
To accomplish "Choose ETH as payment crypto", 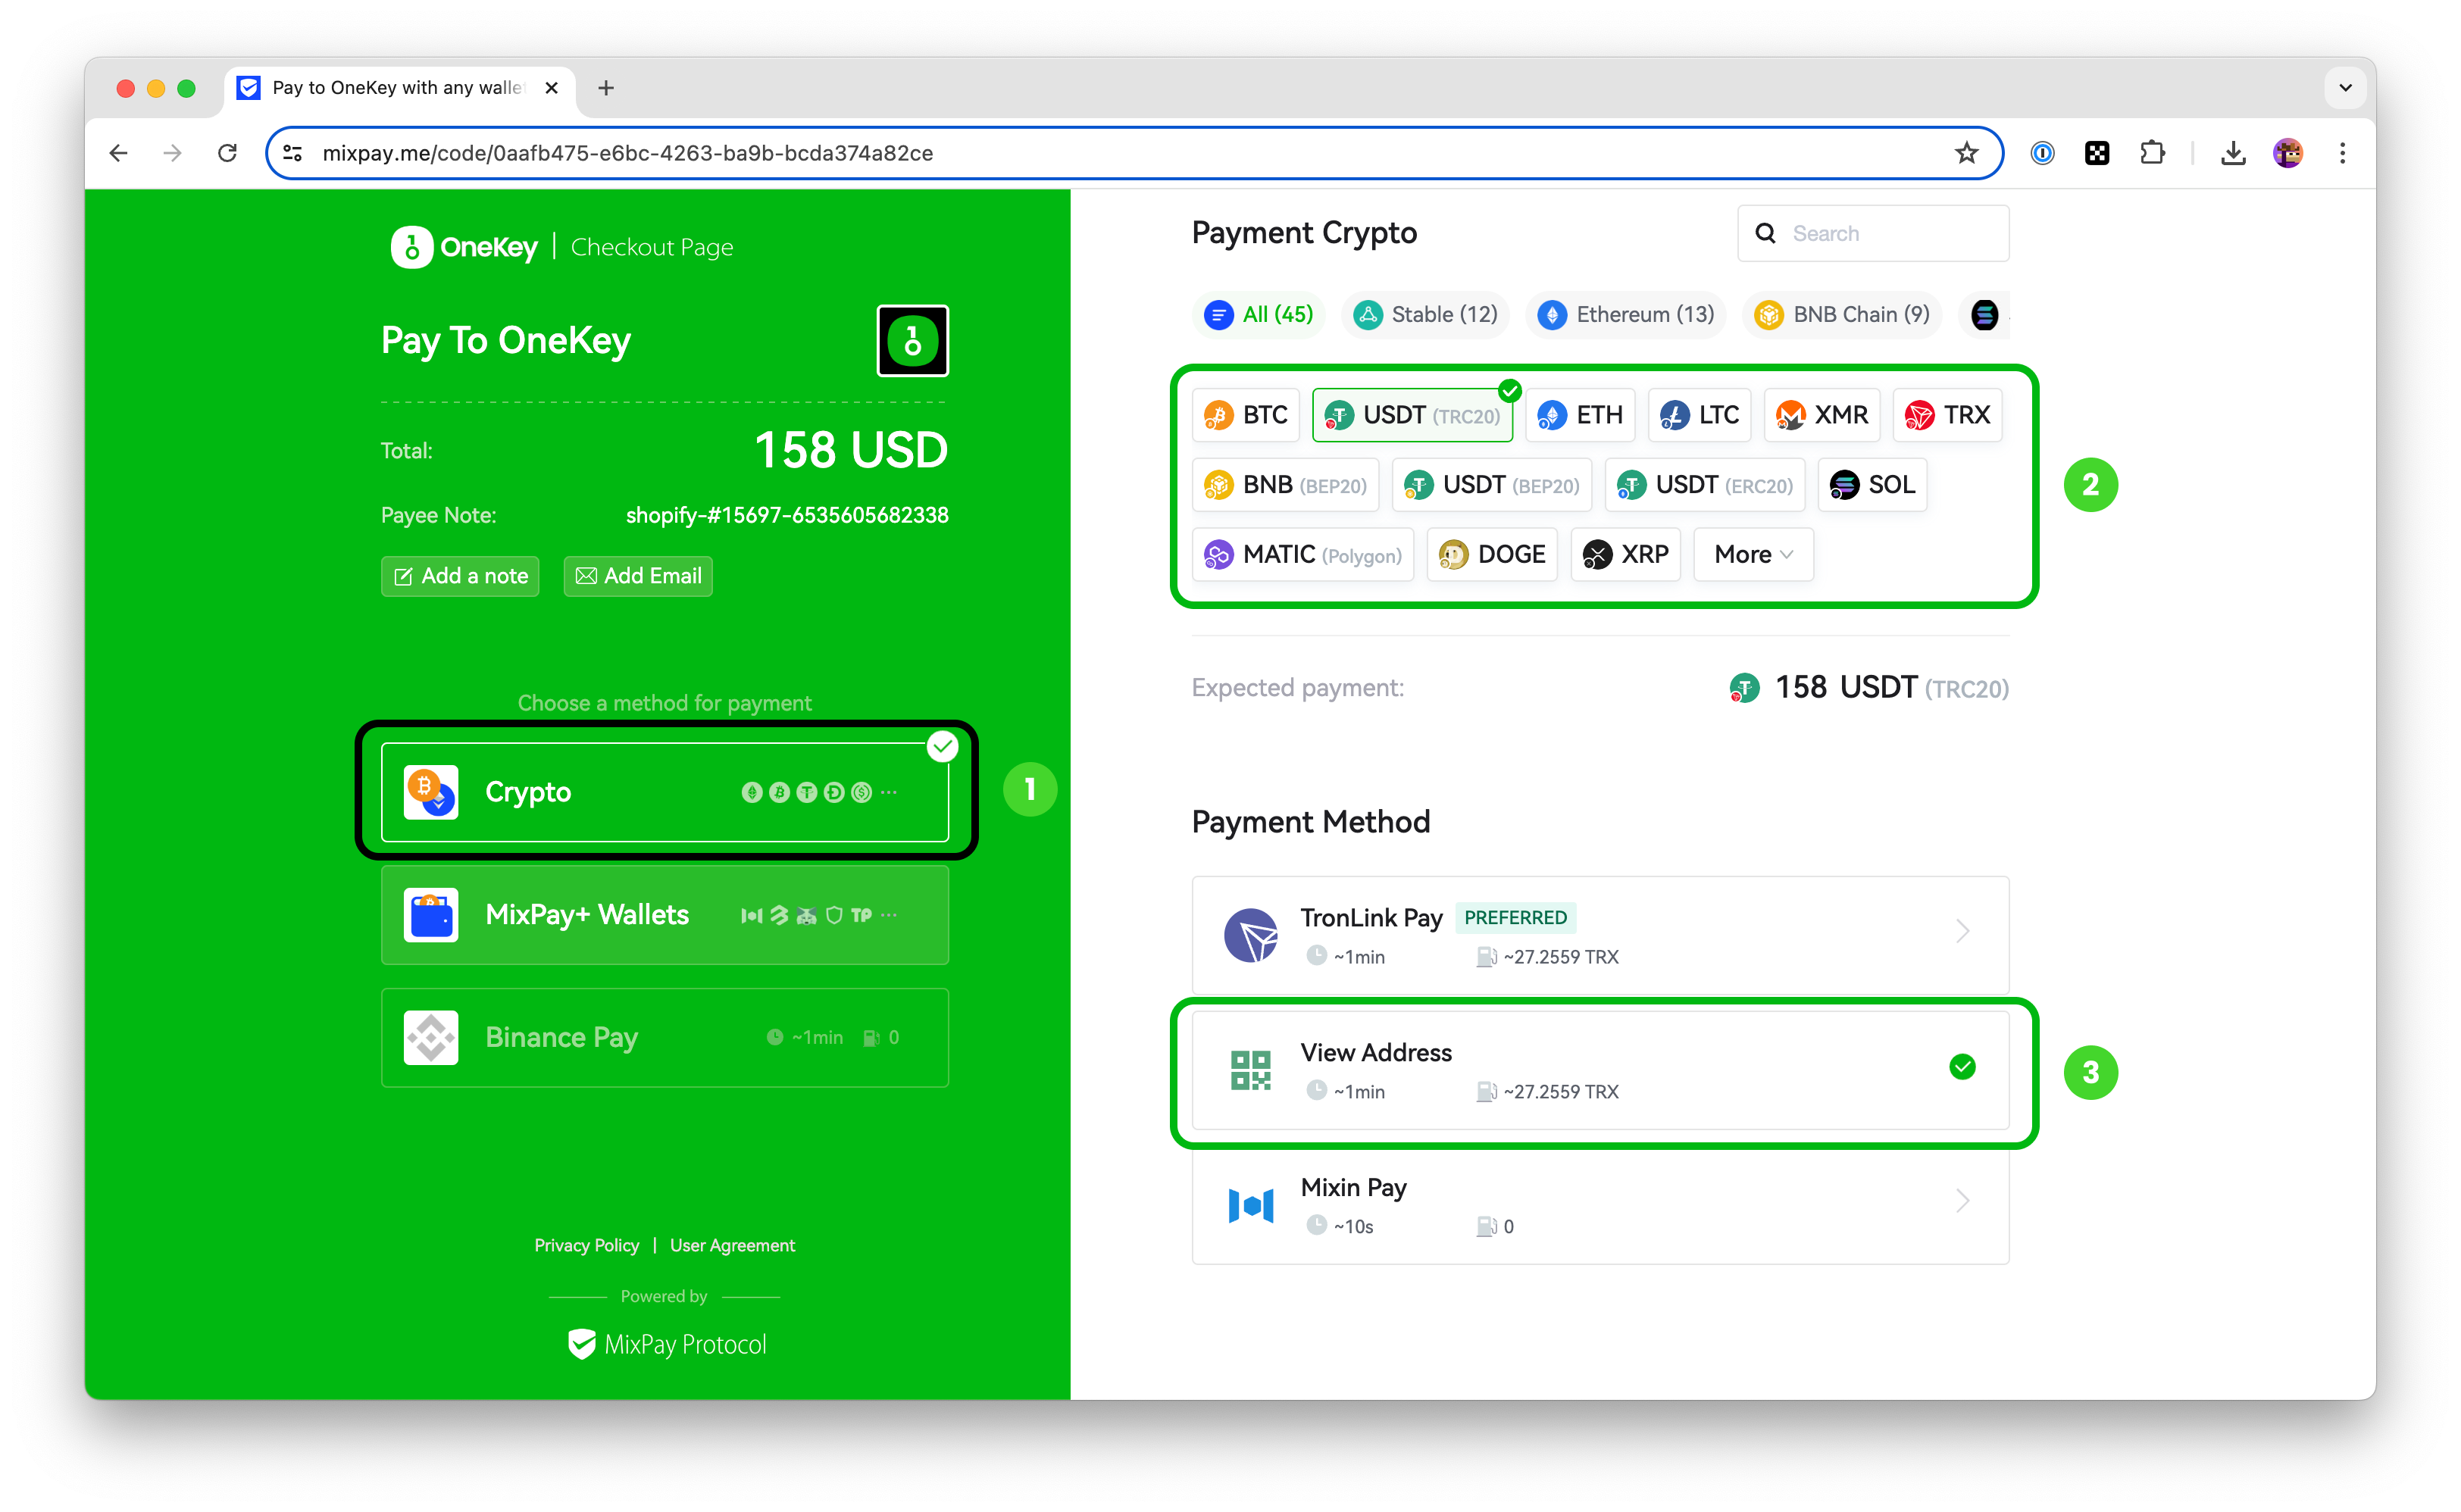I will point(1580,415).
